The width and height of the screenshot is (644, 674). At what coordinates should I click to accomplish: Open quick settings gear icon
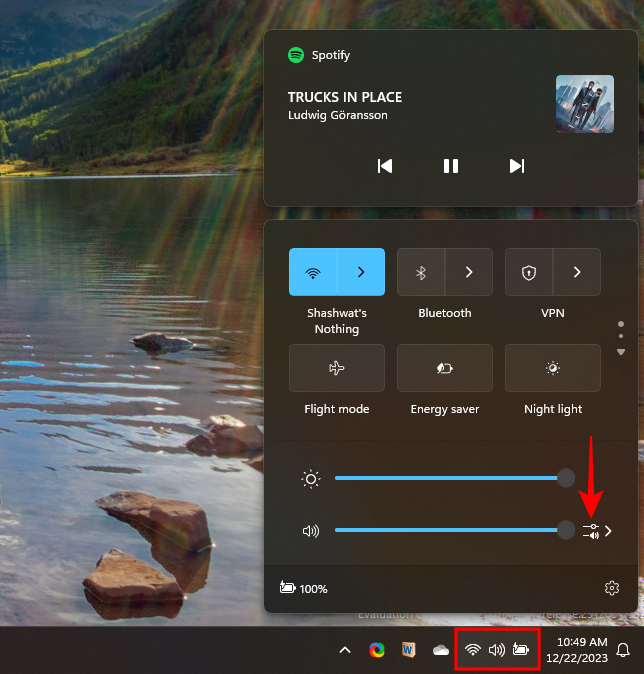[x=612, y=588]
